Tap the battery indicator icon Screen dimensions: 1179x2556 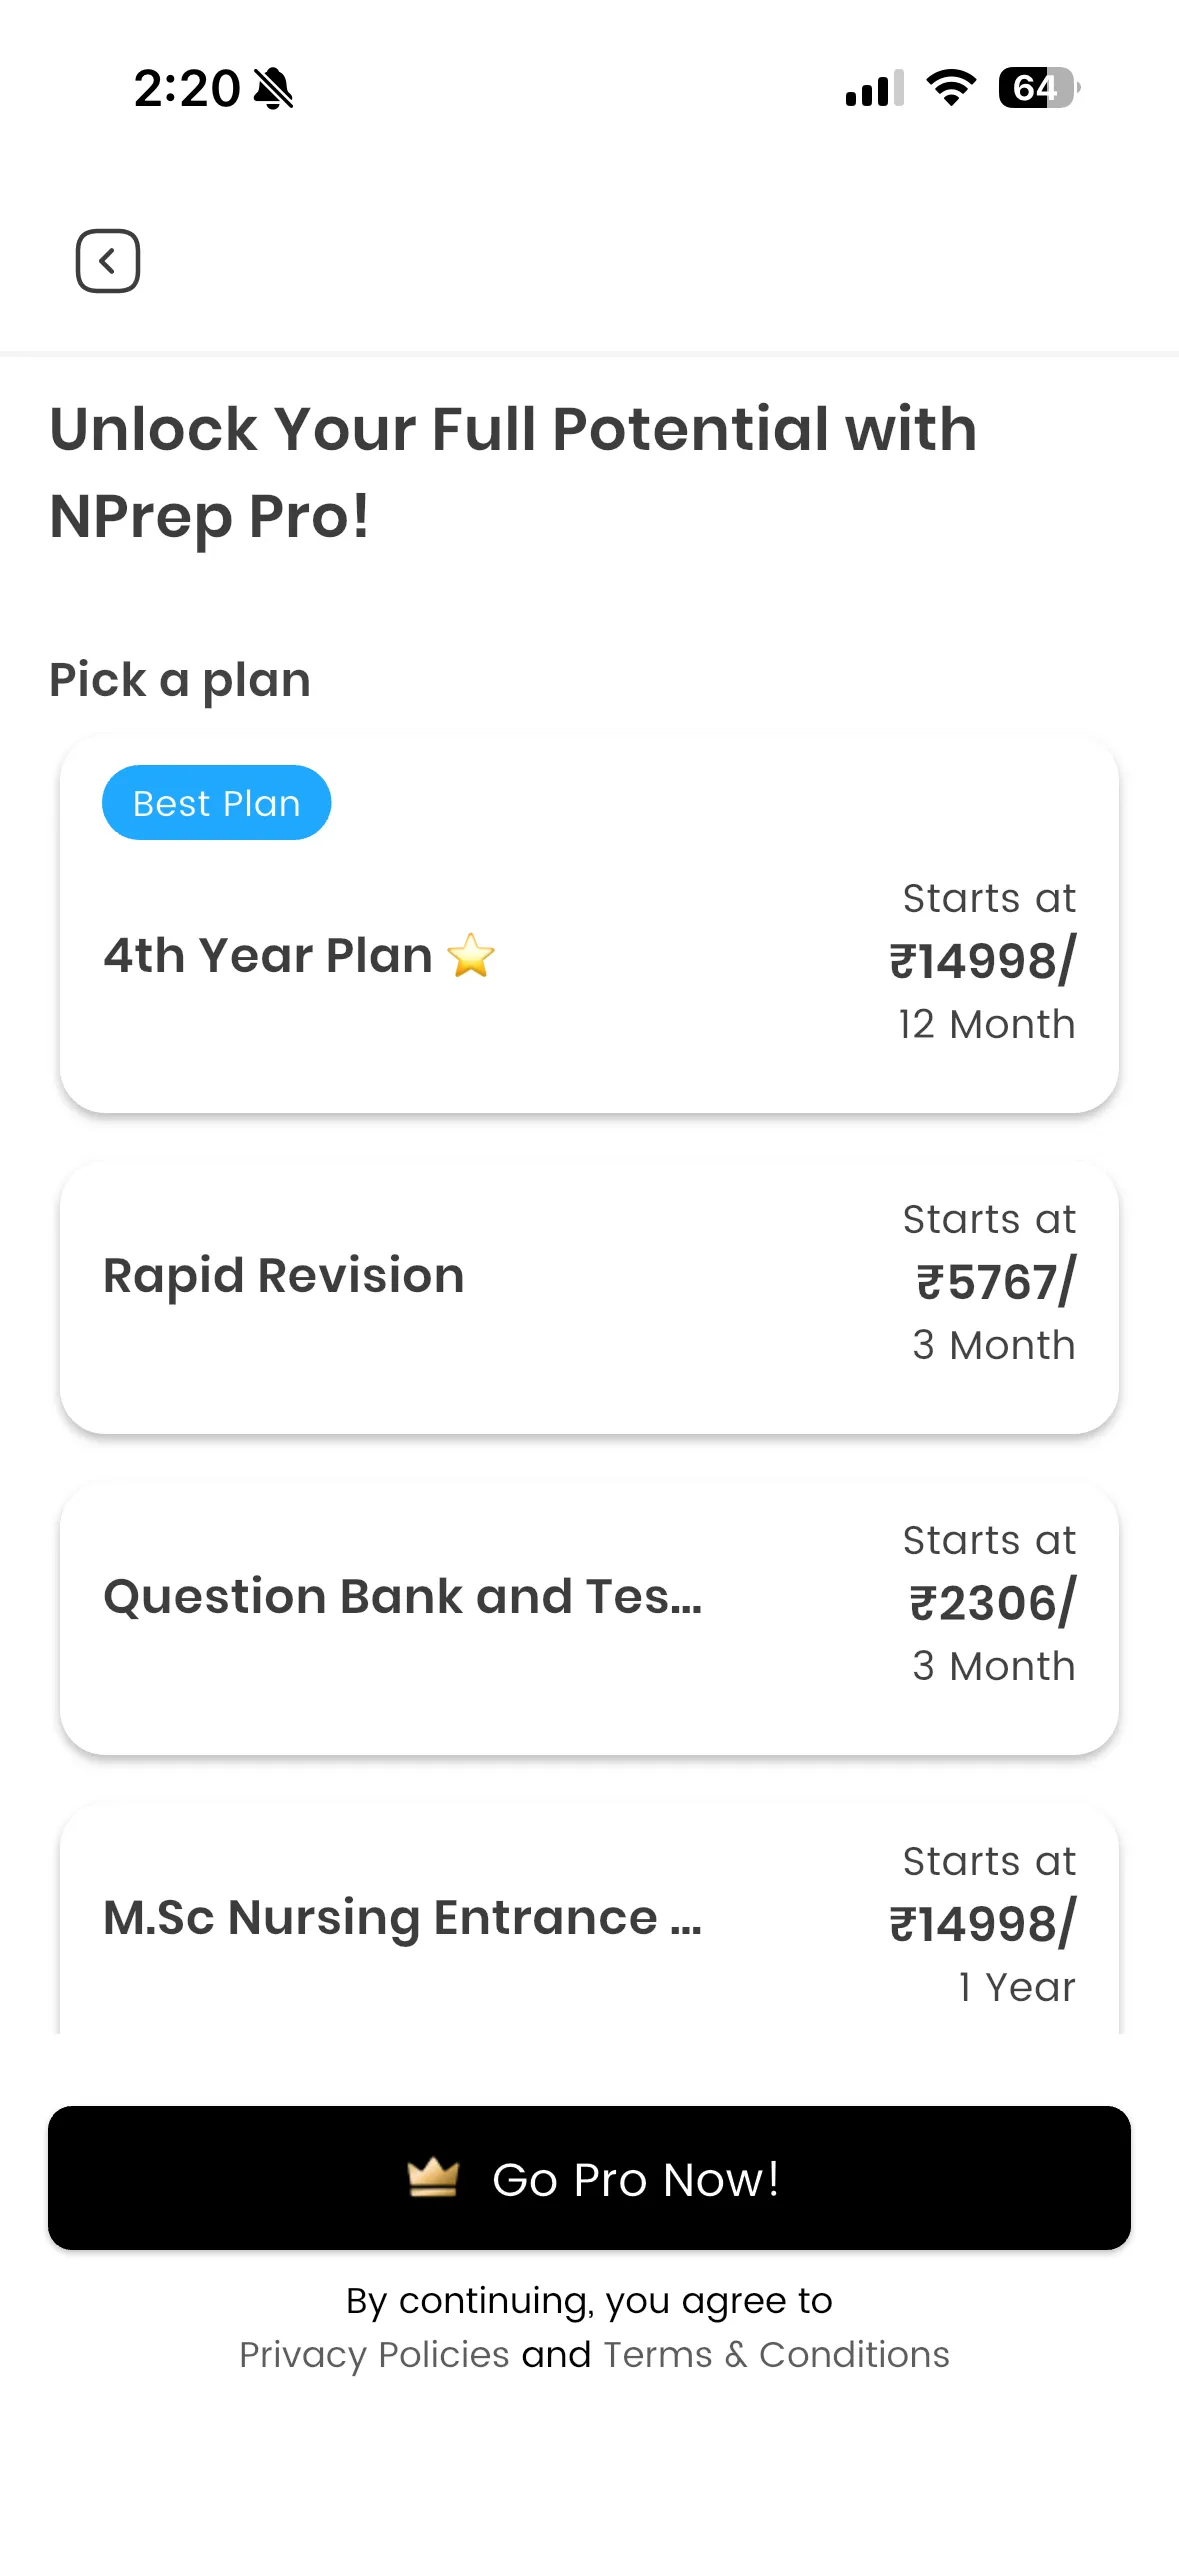[x=1039, y=88]
